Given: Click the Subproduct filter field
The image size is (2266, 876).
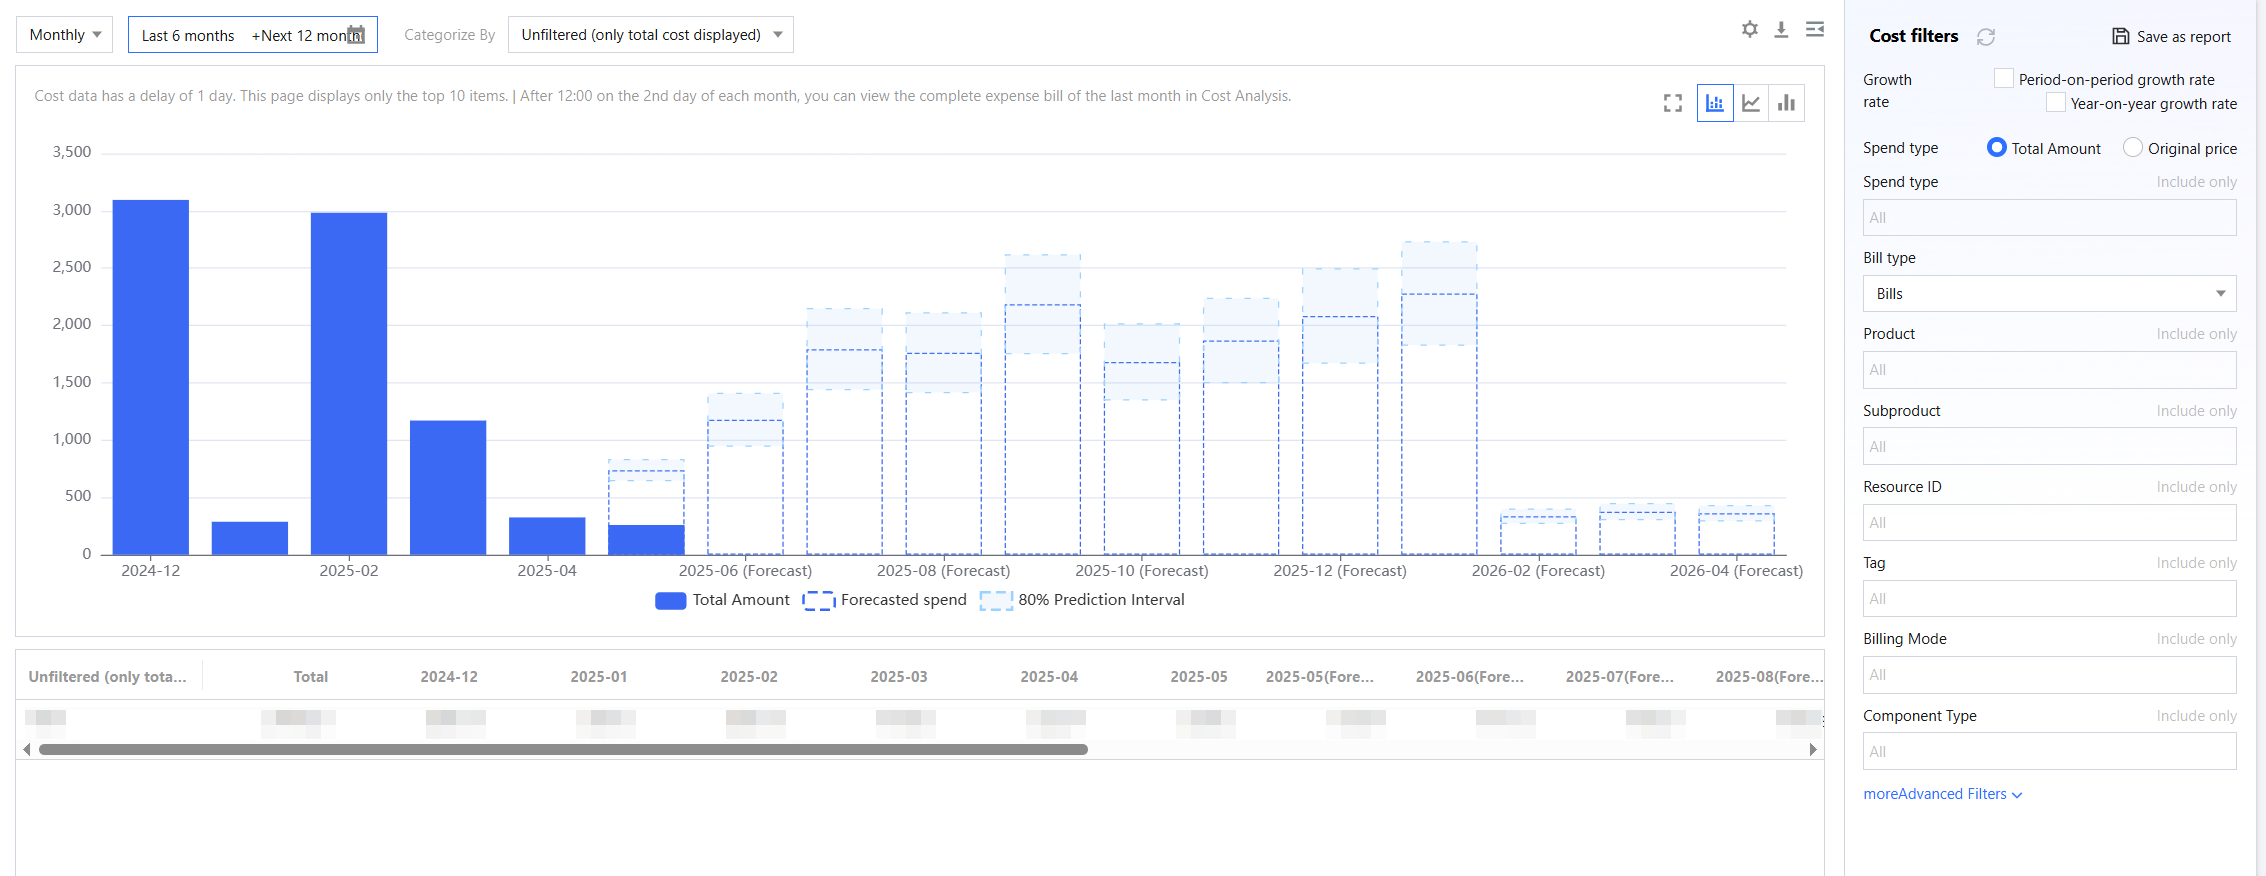Looking at the screenshot, I should (x=2049, y=446).
